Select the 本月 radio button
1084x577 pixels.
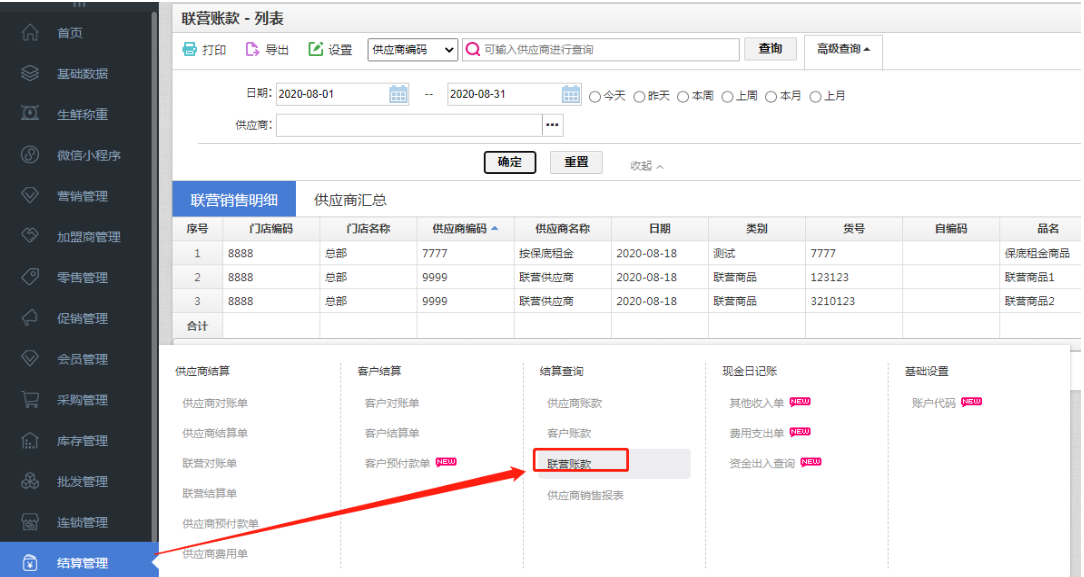point(771,97)
